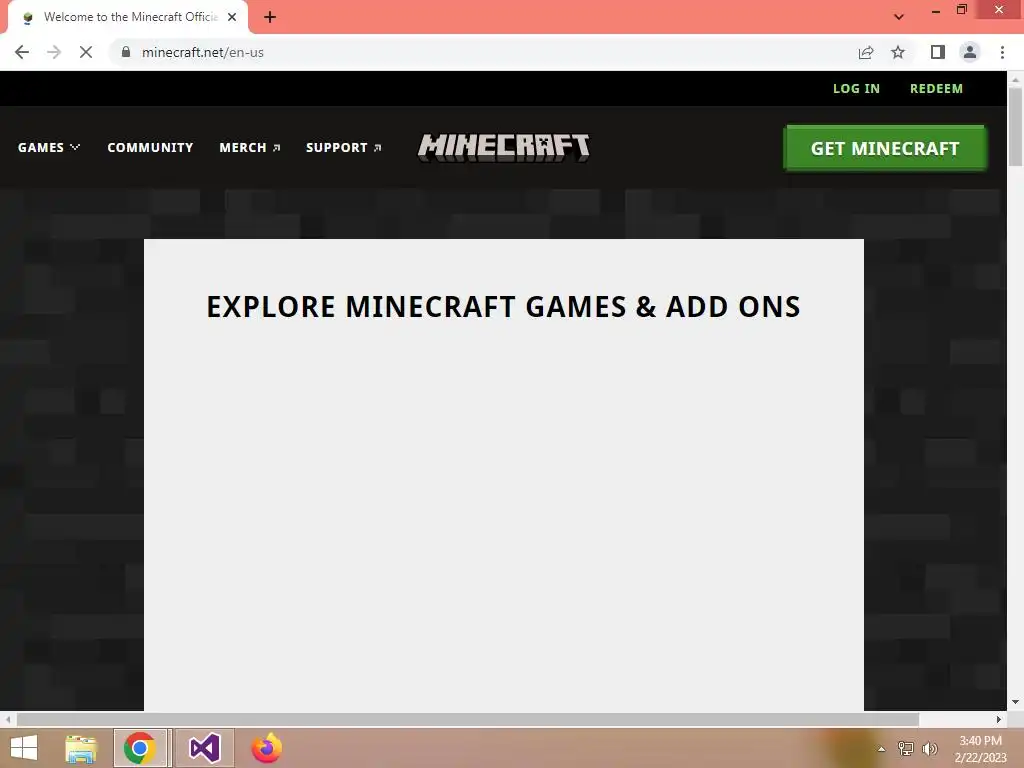Click the vertical scrollbar thumb

pos(1015,125)
